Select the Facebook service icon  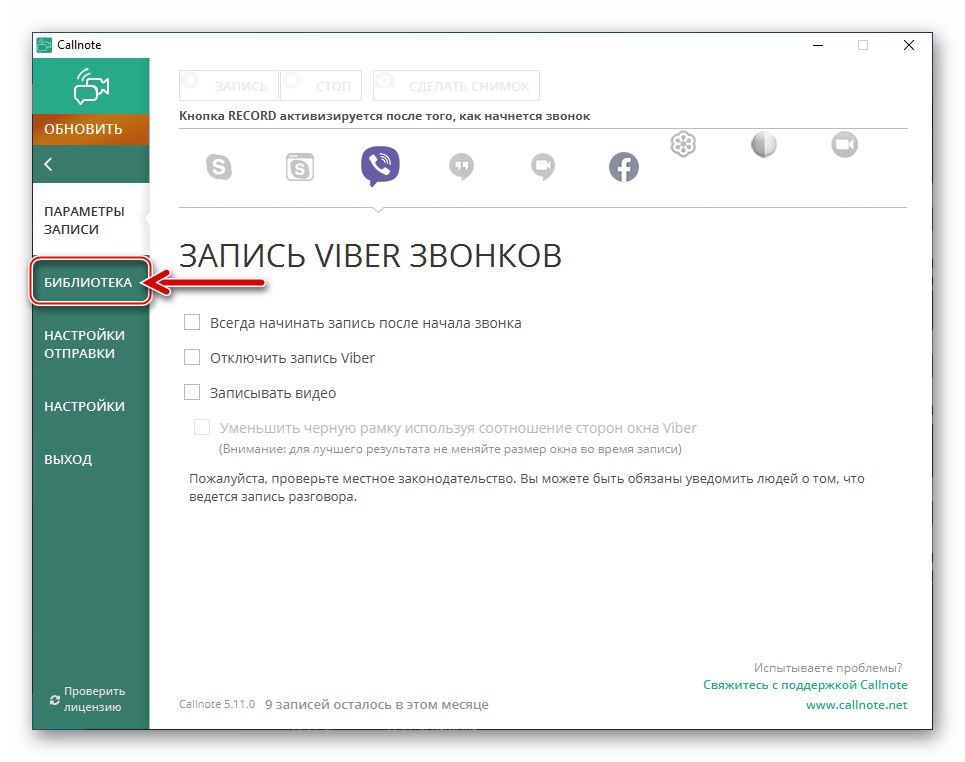point(624,167)
